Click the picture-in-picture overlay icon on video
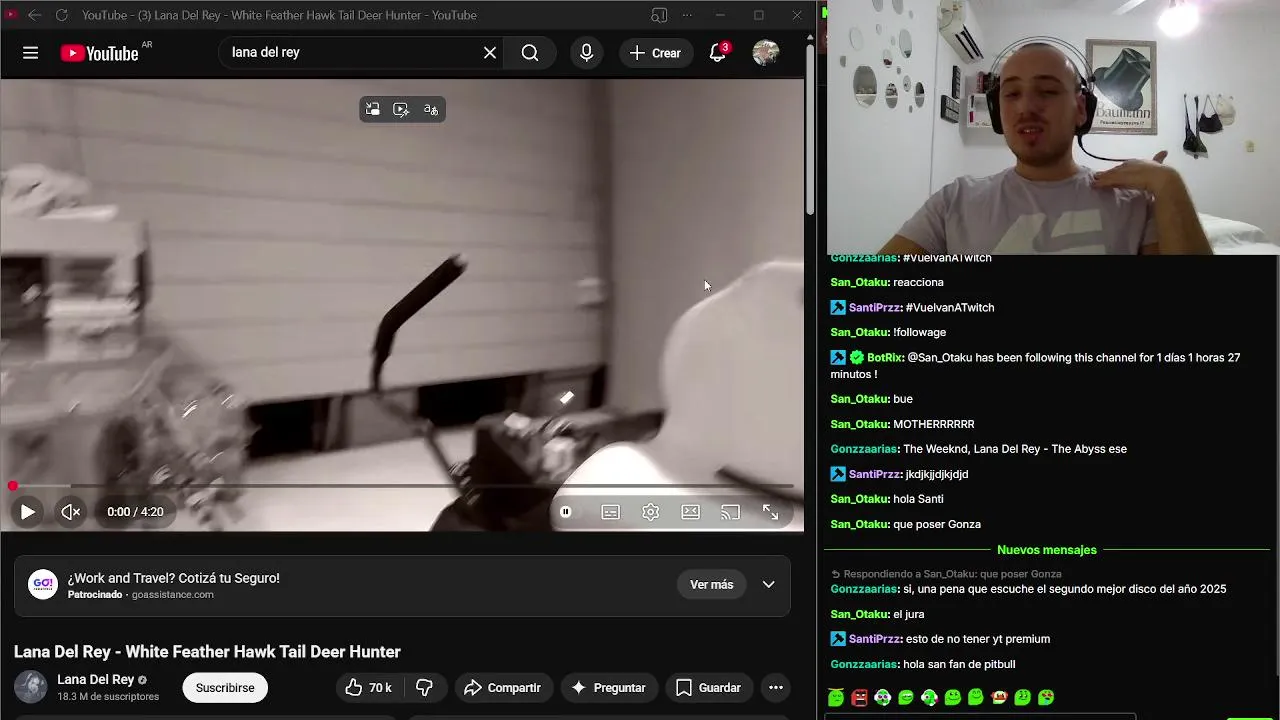 373,110
